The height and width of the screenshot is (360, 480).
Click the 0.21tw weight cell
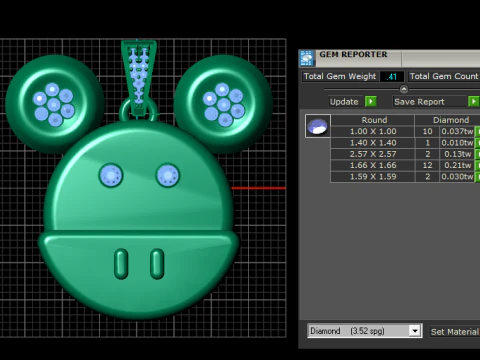tap(457, 165)
